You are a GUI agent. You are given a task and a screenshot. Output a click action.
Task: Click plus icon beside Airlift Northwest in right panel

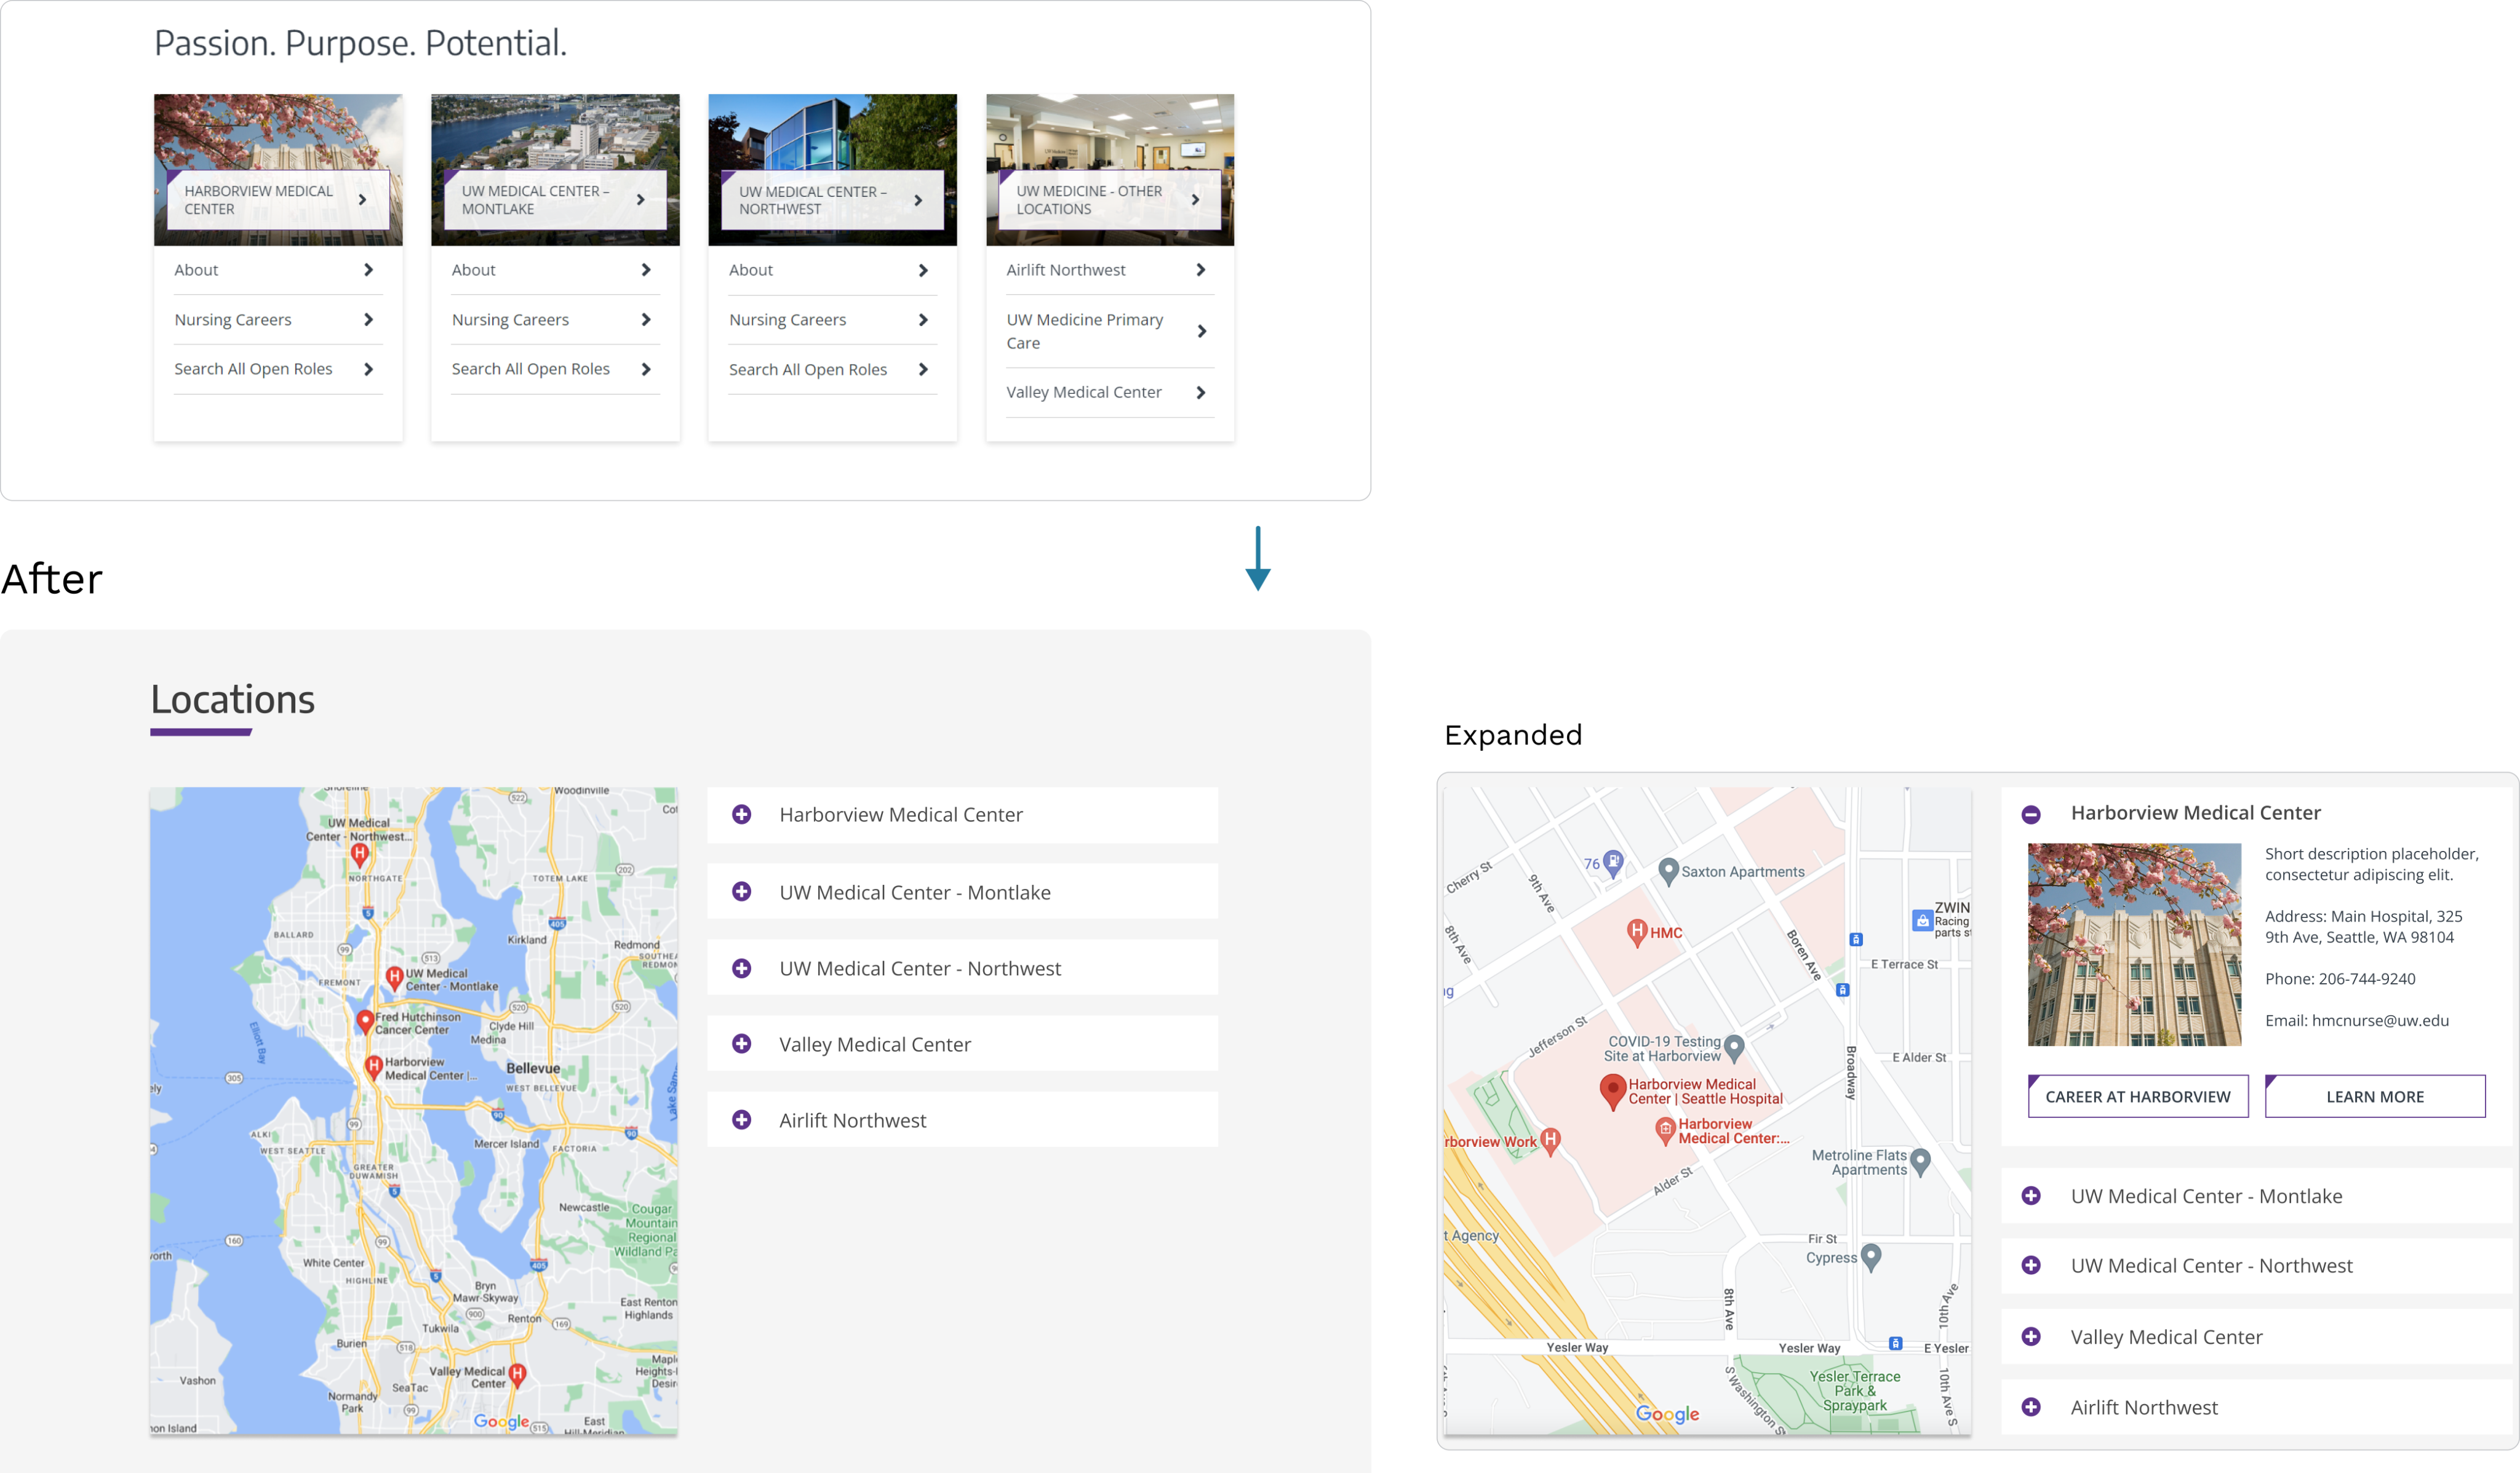2030,1407
